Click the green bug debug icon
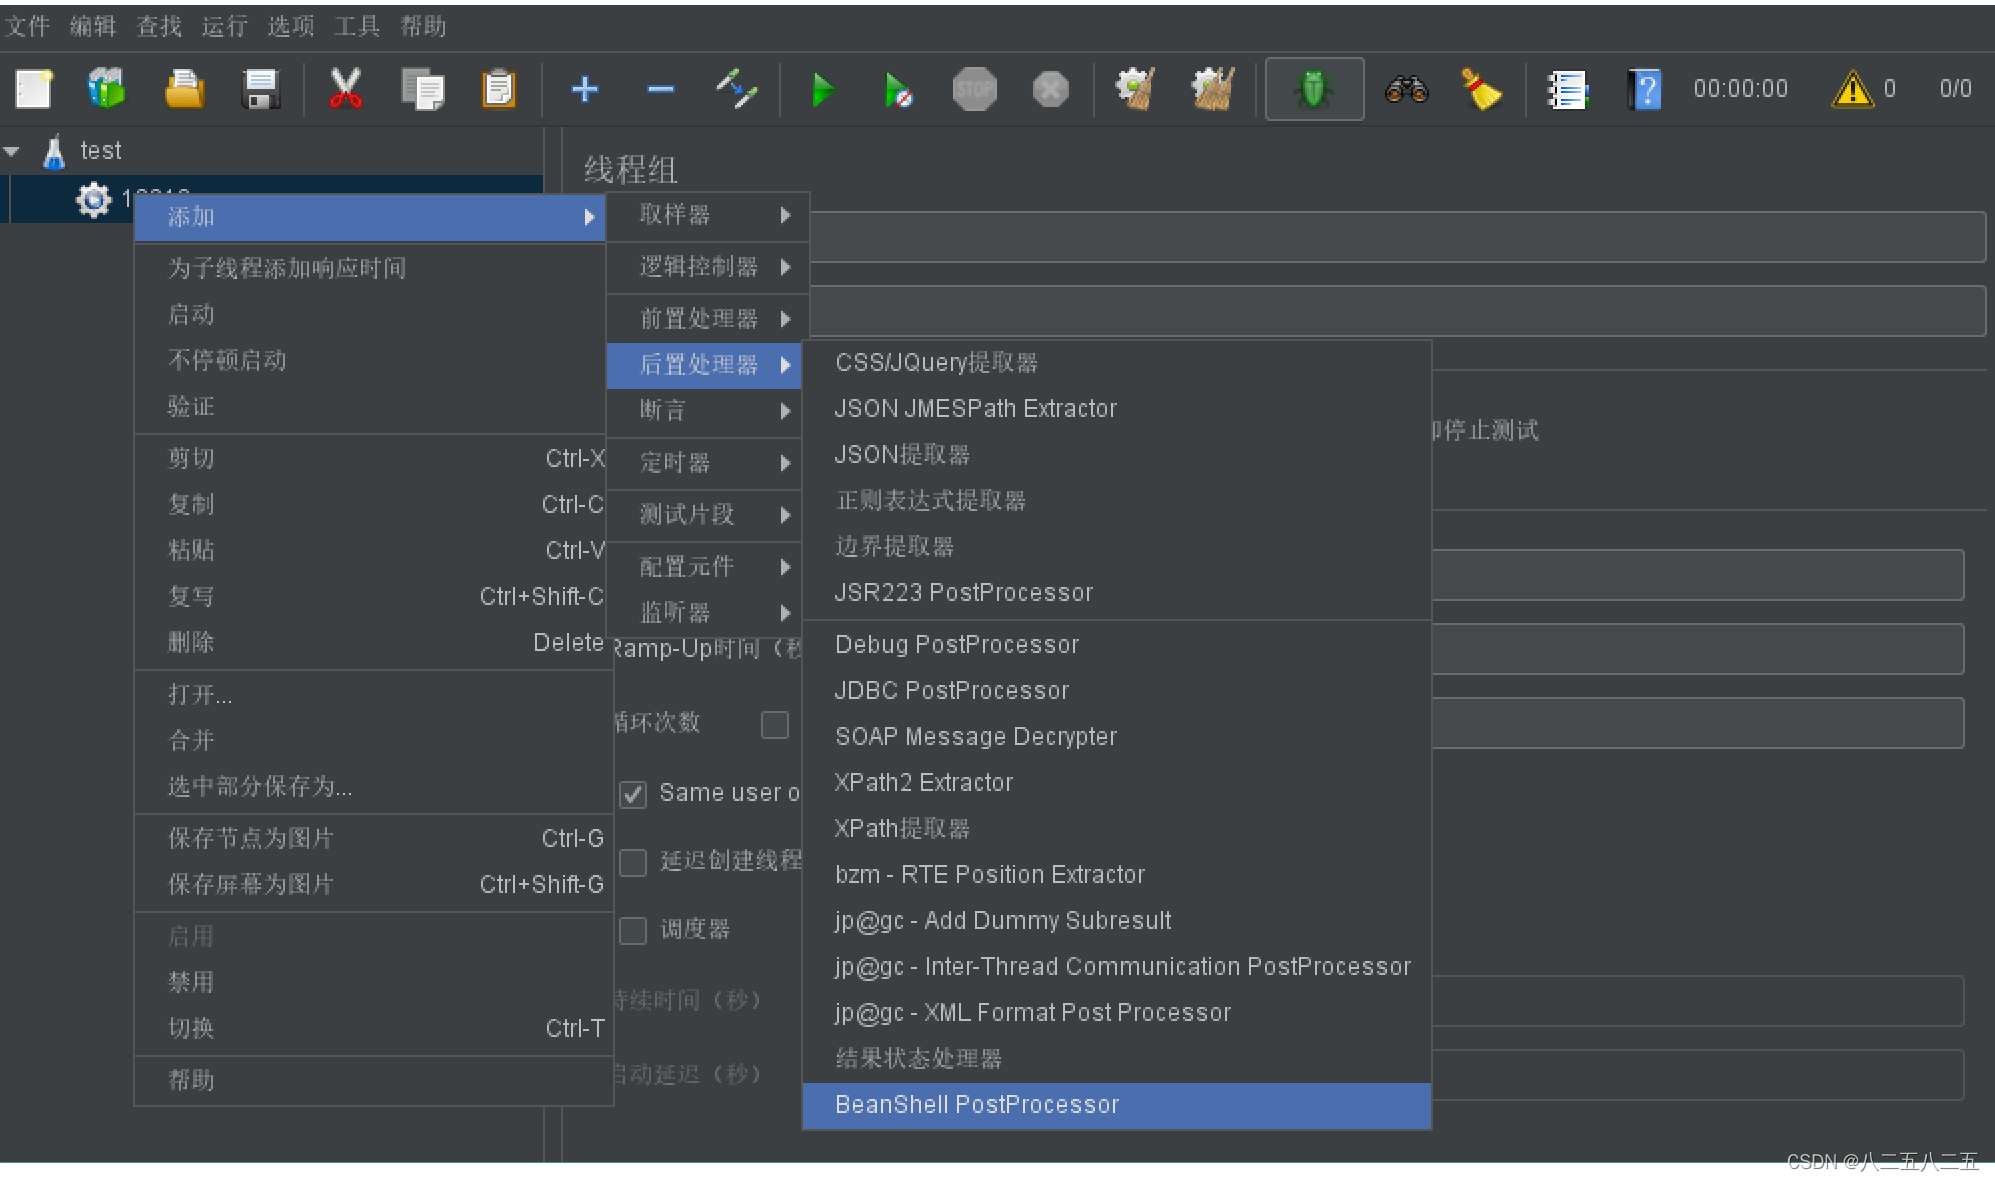The image size is (1995, 1182). point(1313,90)
